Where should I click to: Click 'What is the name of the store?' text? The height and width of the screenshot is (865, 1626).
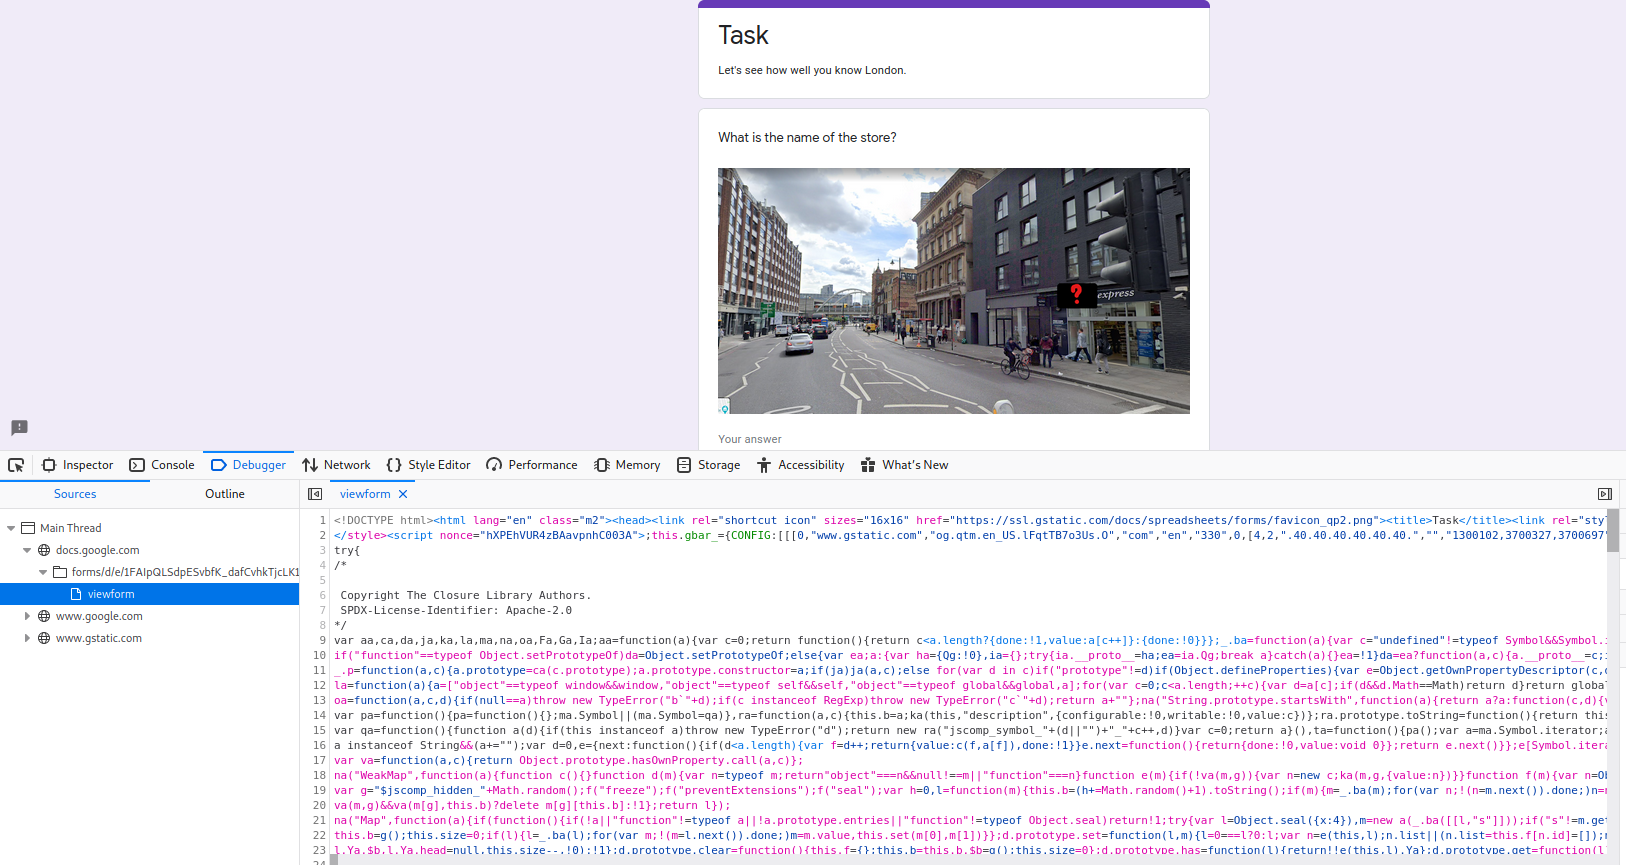(807, 138)
